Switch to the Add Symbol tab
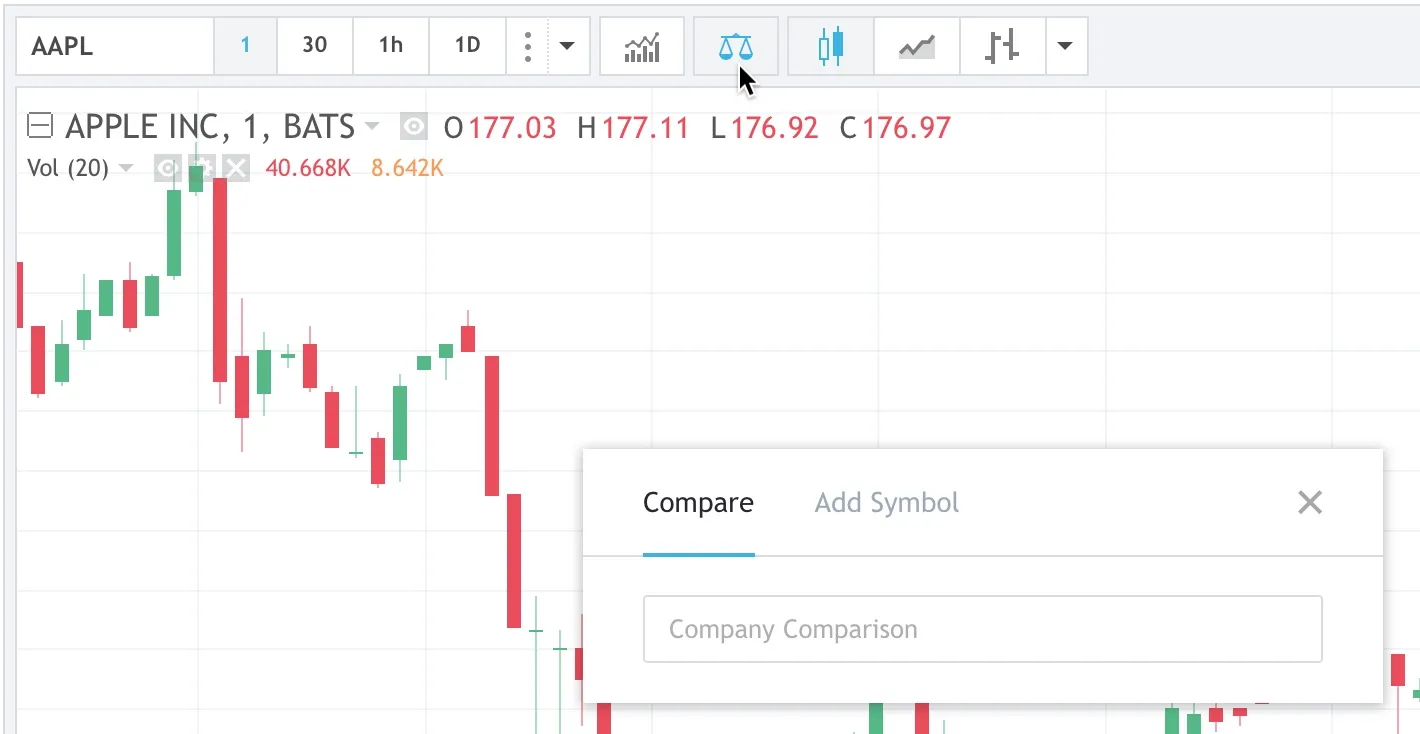 click(x=886, y=502)
